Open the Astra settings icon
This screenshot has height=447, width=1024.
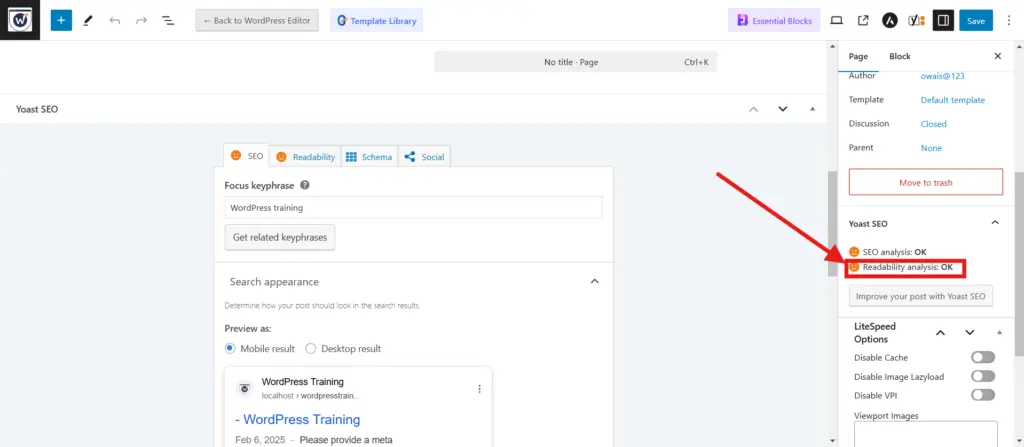(889, 20)
